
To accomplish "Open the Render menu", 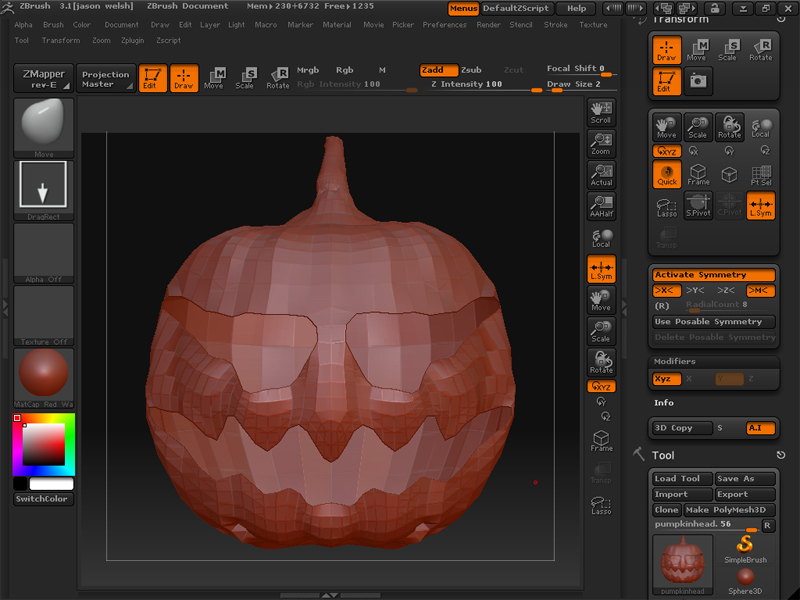I will point(488,24).
